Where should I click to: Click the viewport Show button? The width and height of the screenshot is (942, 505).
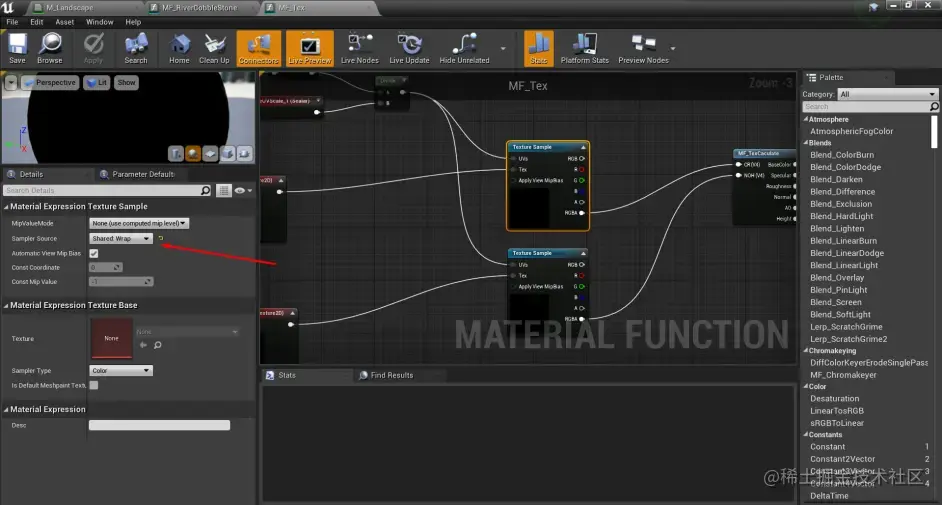click(x=126, y=82)
